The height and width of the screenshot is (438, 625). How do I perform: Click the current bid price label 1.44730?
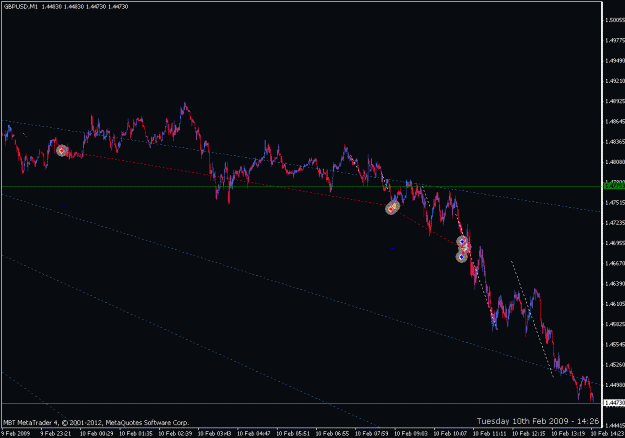click(614, 403)
